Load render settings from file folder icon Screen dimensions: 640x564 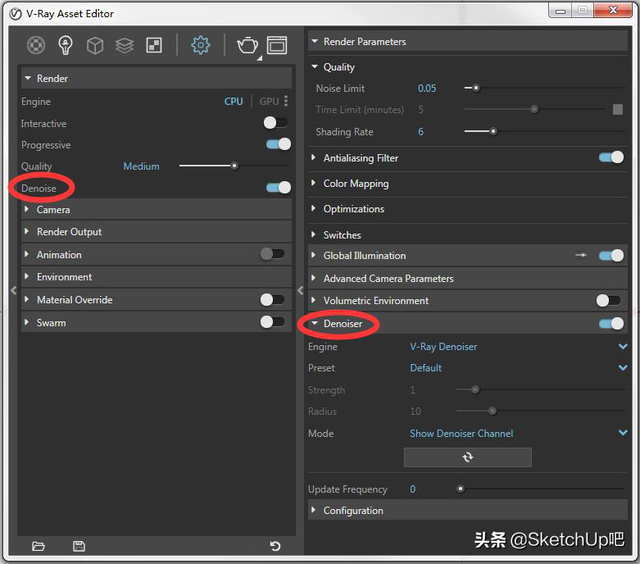pyautogui.click(x=38, y=546)
